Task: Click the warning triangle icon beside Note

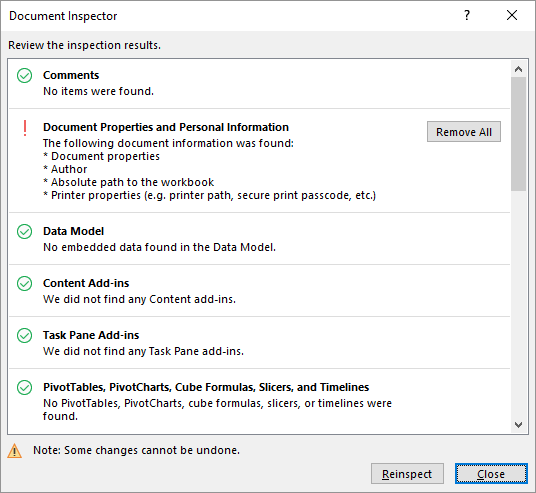Action: tap(14, 451)
